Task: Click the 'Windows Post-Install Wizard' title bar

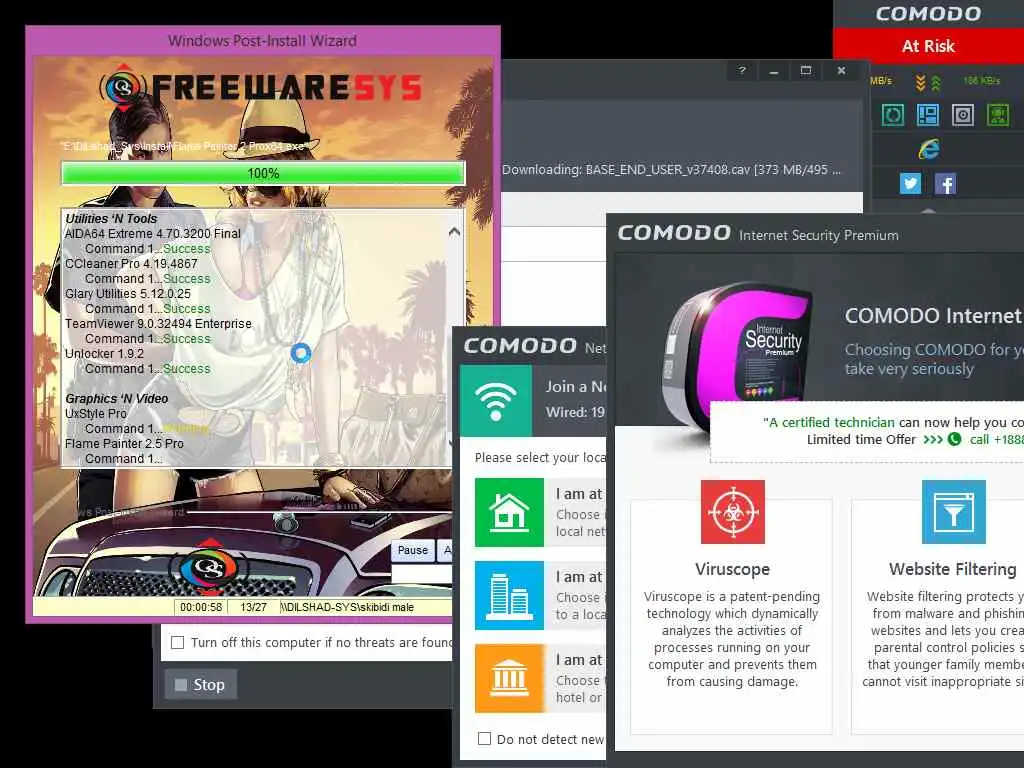Action: click(x=263, y=40)
